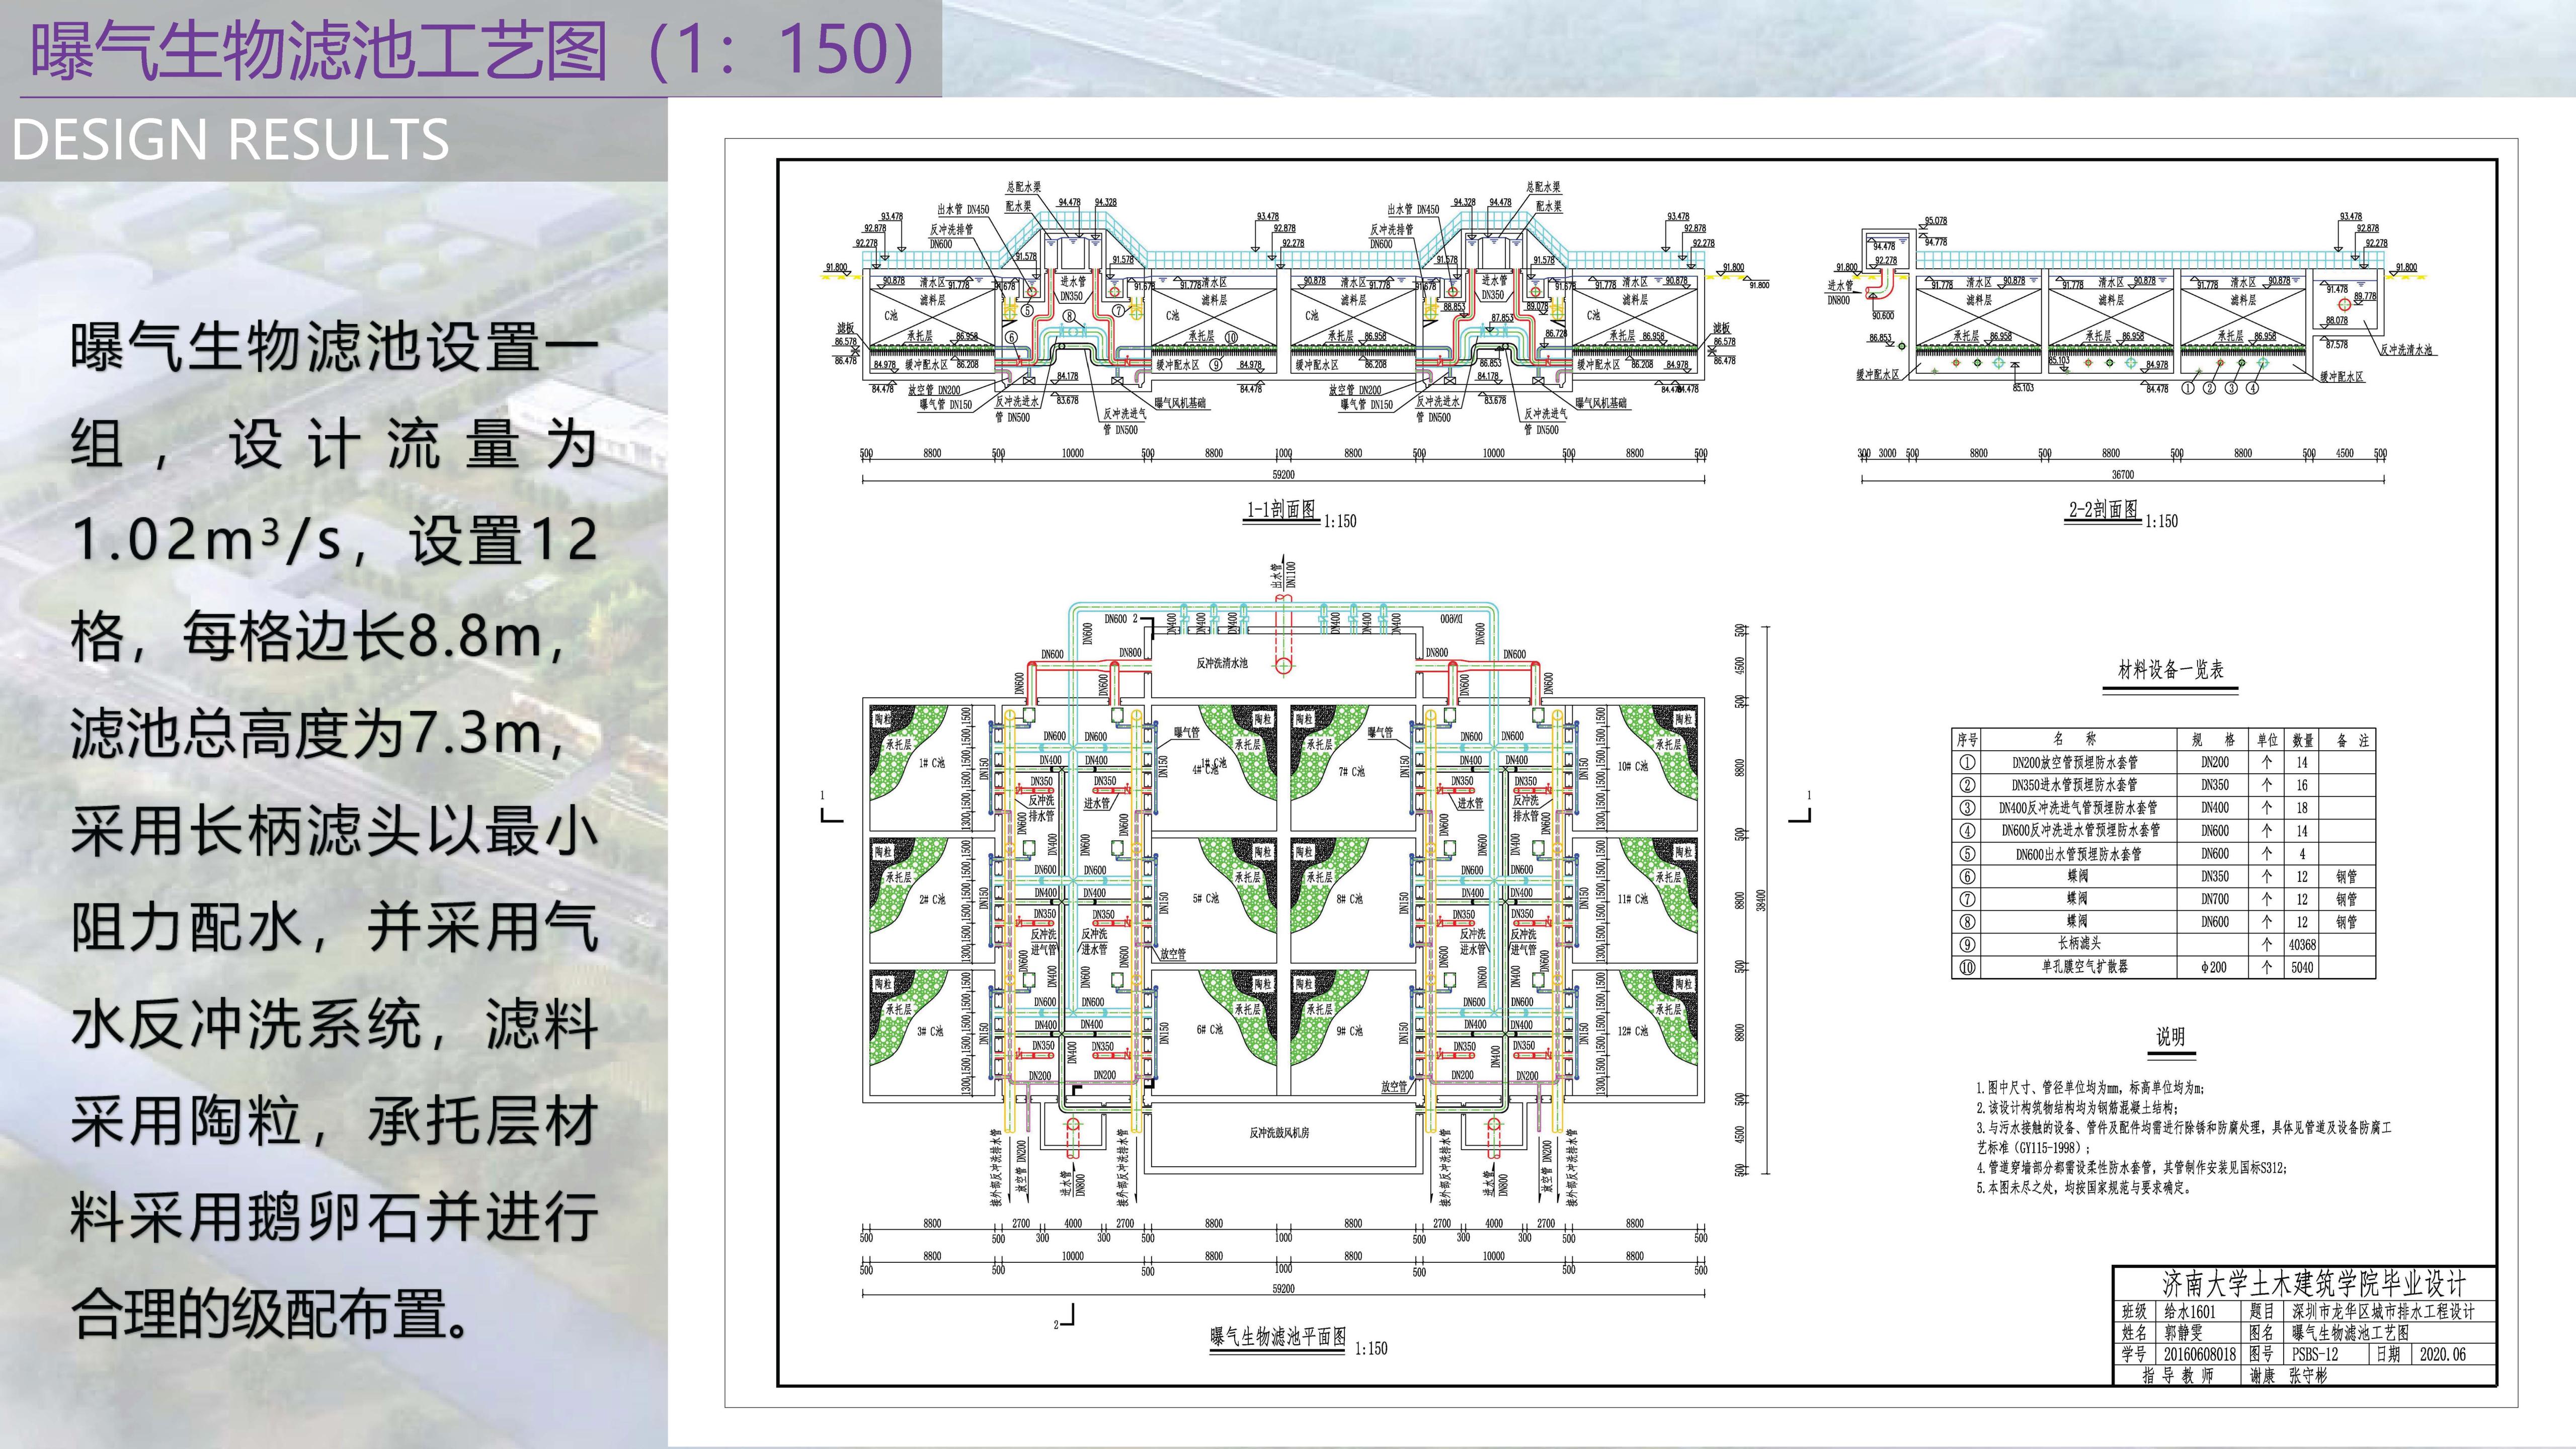This screenshot has width=2576, height=1449.
Task: Click the 1# C池 cell label
Action: click(931, 763)
